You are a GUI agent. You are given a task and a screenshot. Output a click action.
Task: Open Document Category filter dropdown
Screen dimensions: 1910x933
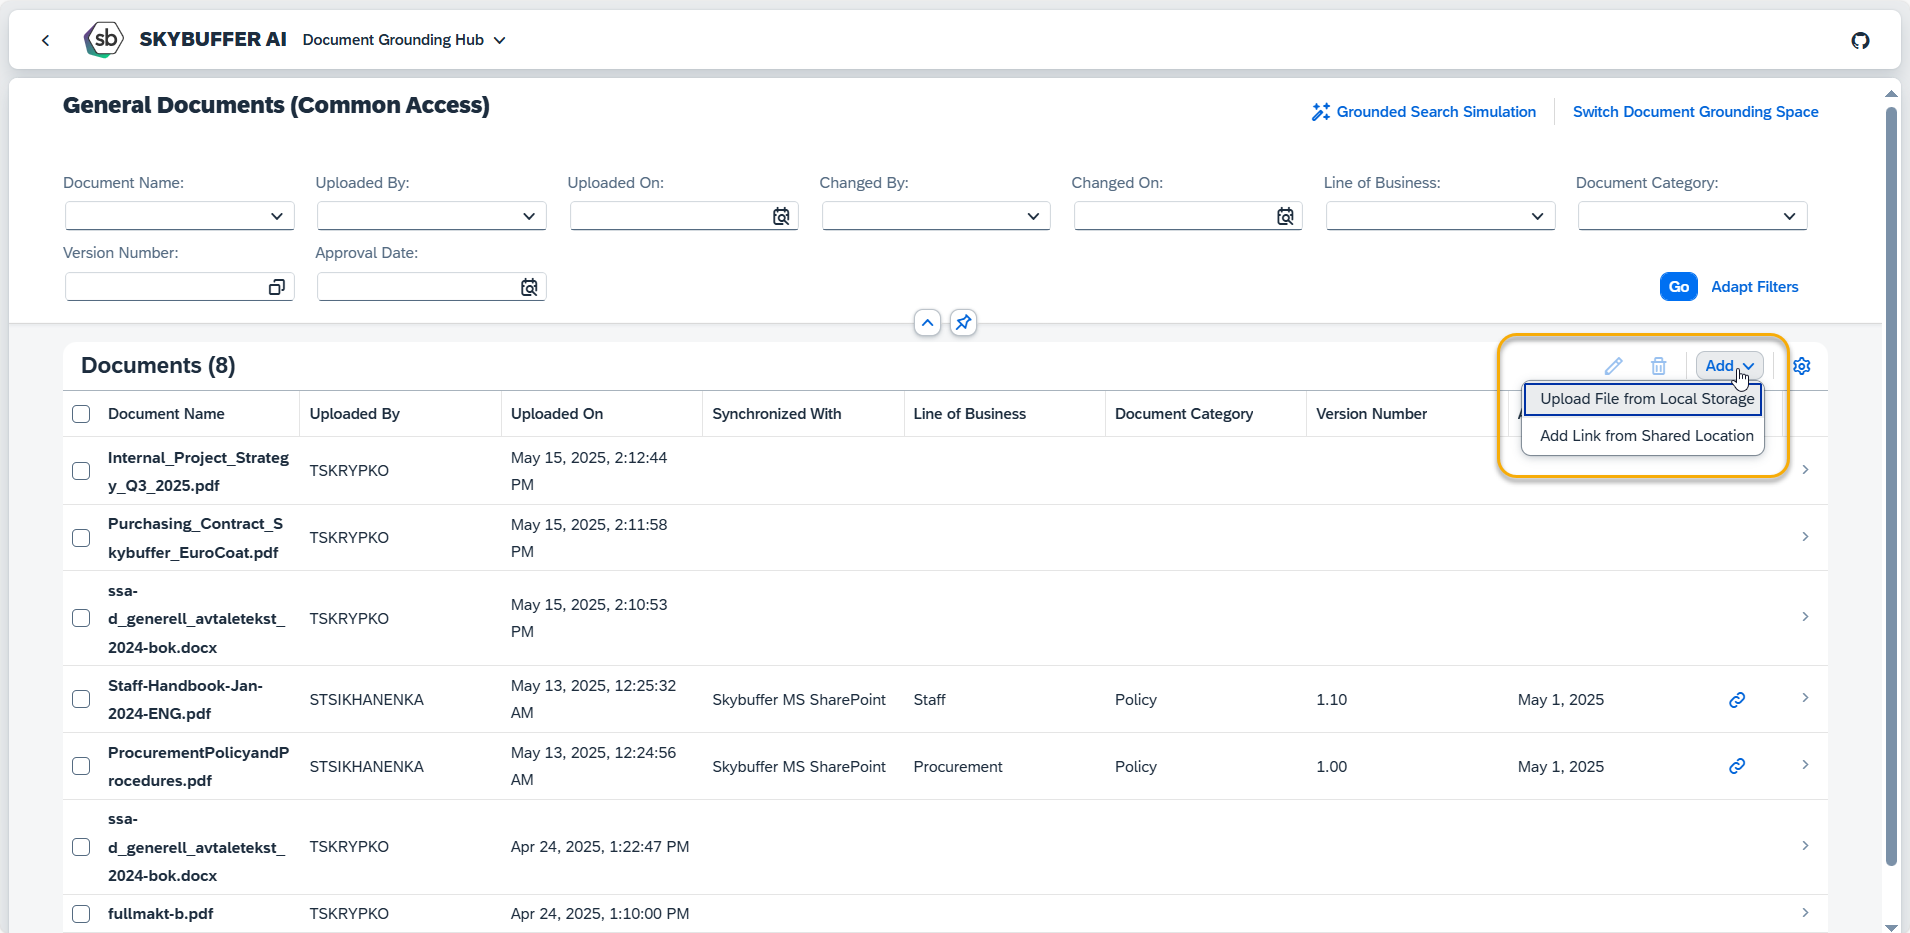(x=1789, y=216)
